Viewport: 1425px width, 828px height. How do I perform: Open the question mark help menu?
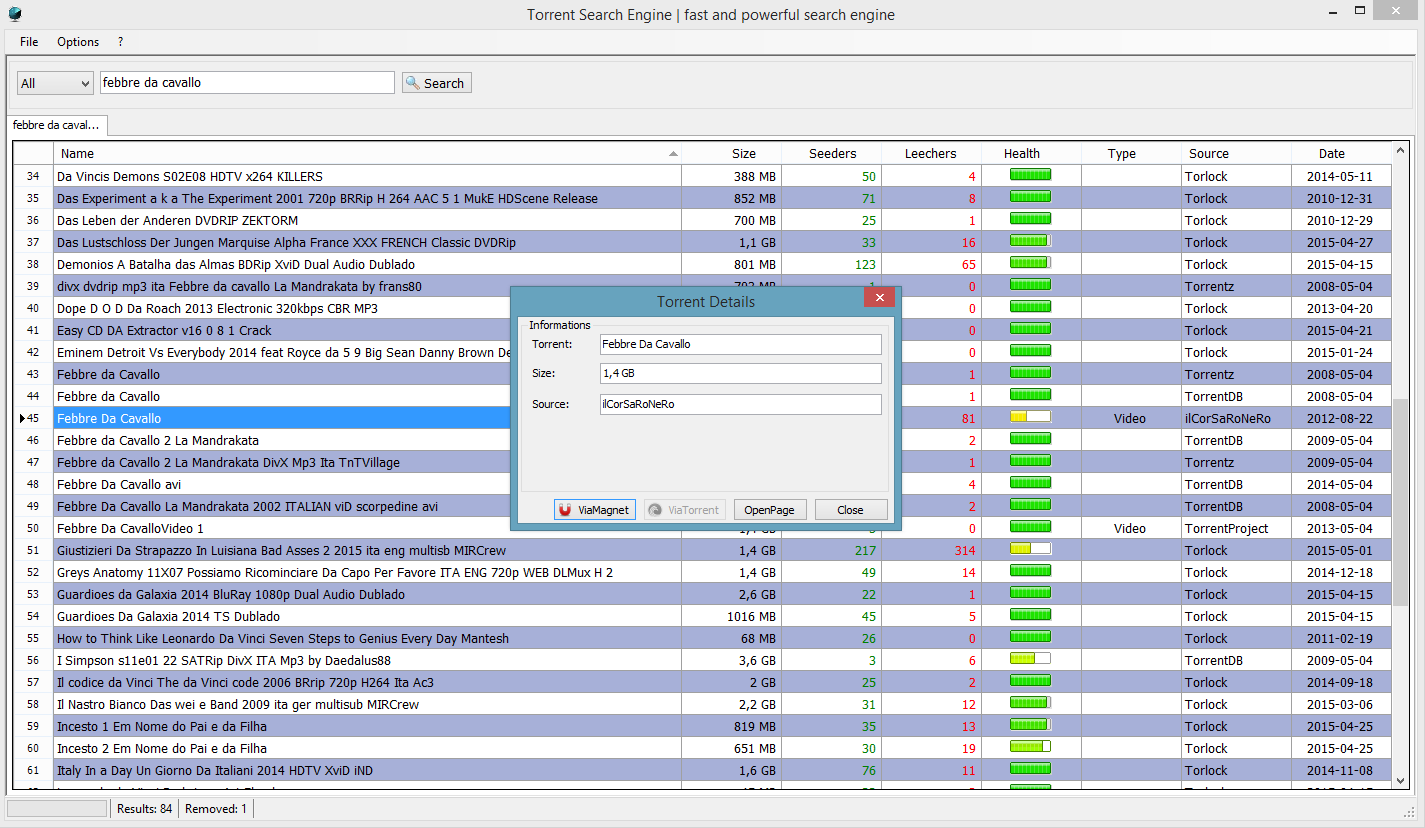coord(120,42)
